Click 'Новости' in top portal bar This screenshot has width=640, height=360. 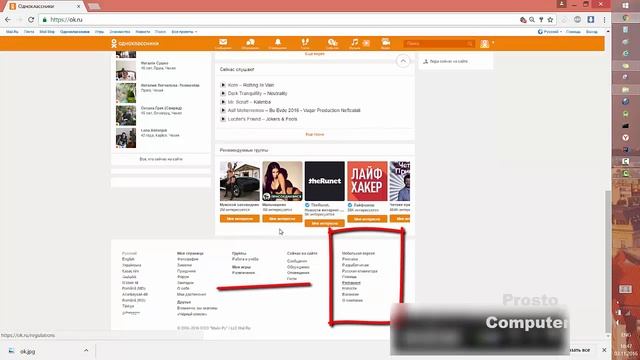coord(143,31)
